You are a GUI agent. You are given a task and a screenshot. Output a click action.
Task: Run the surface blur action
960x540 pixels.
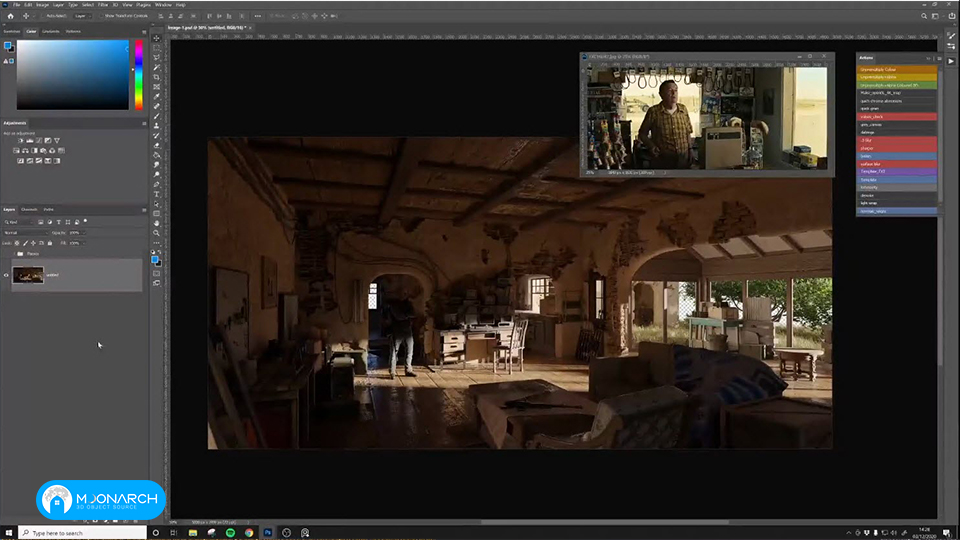[x=896, y=164]
